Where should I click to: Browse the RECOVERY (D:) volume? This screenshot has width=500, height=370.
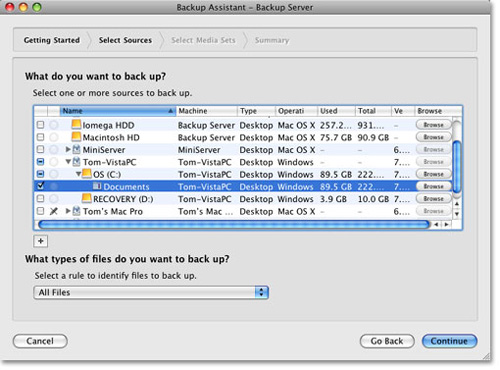point(433,199)
